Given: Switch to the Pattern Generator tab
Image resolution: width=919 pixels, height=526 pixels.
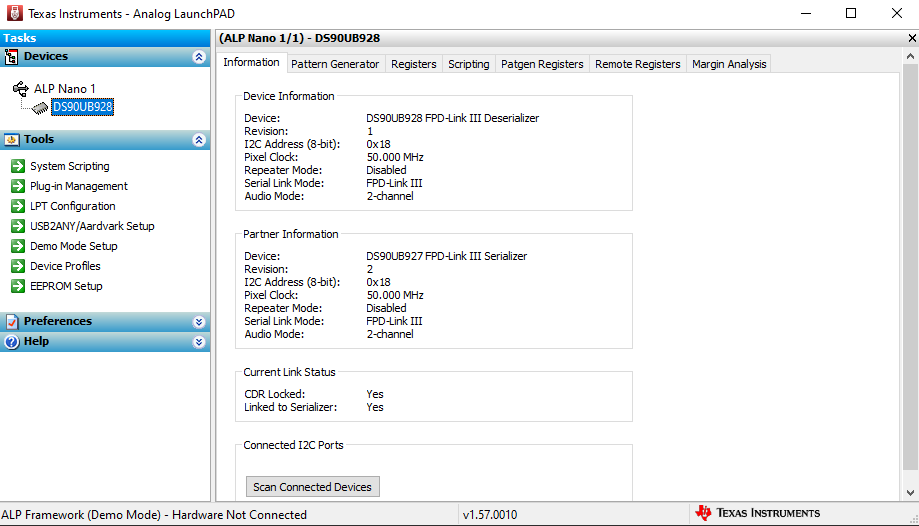Looking at the screenshot, I should coord(335,64).
